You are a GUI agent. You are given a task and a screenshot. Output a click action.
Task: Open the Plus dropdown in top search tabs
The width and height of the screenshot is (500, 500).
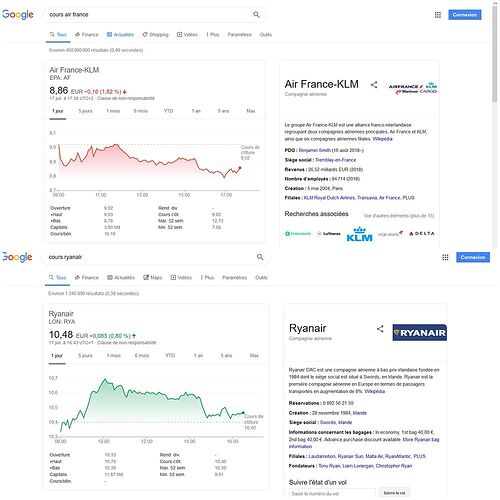tap(213, 34)
